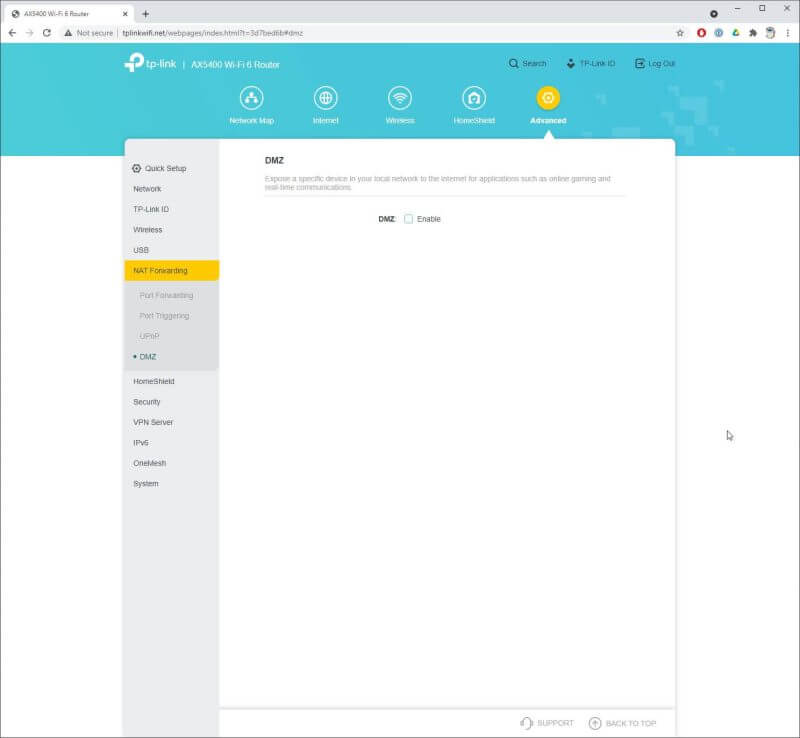Click the browser address bar URL
Screen dimensions: 800x738
click(x=213, y=33)
